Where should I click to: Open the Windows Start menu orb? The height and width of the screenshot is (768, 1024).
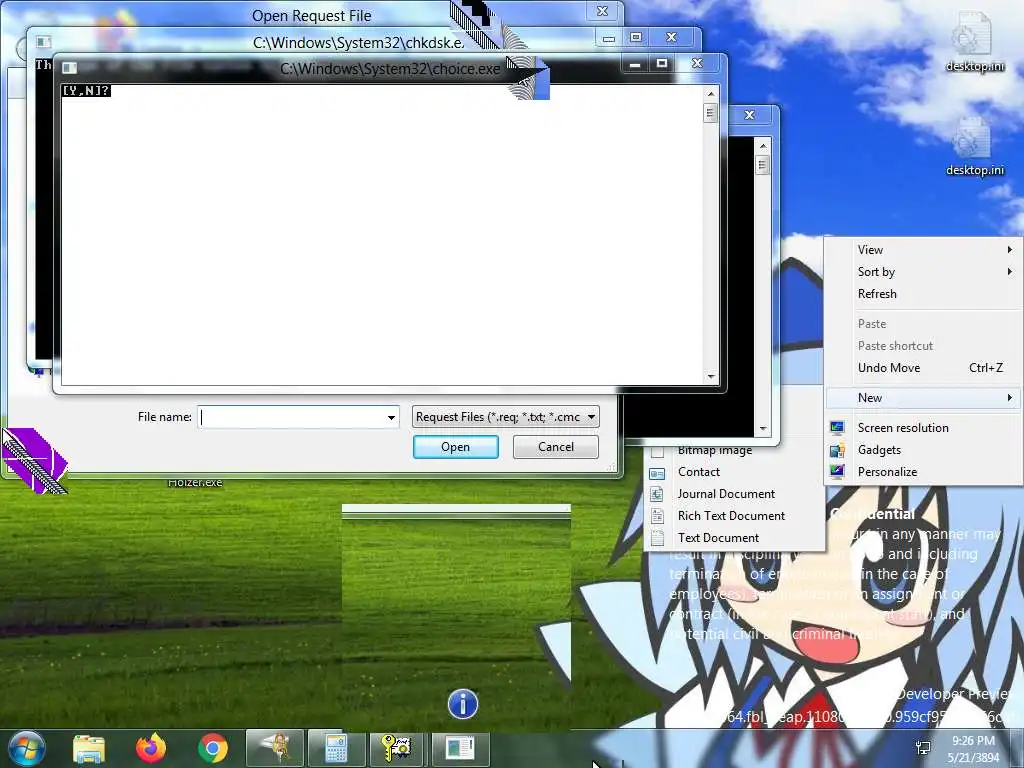click(27, 748)
